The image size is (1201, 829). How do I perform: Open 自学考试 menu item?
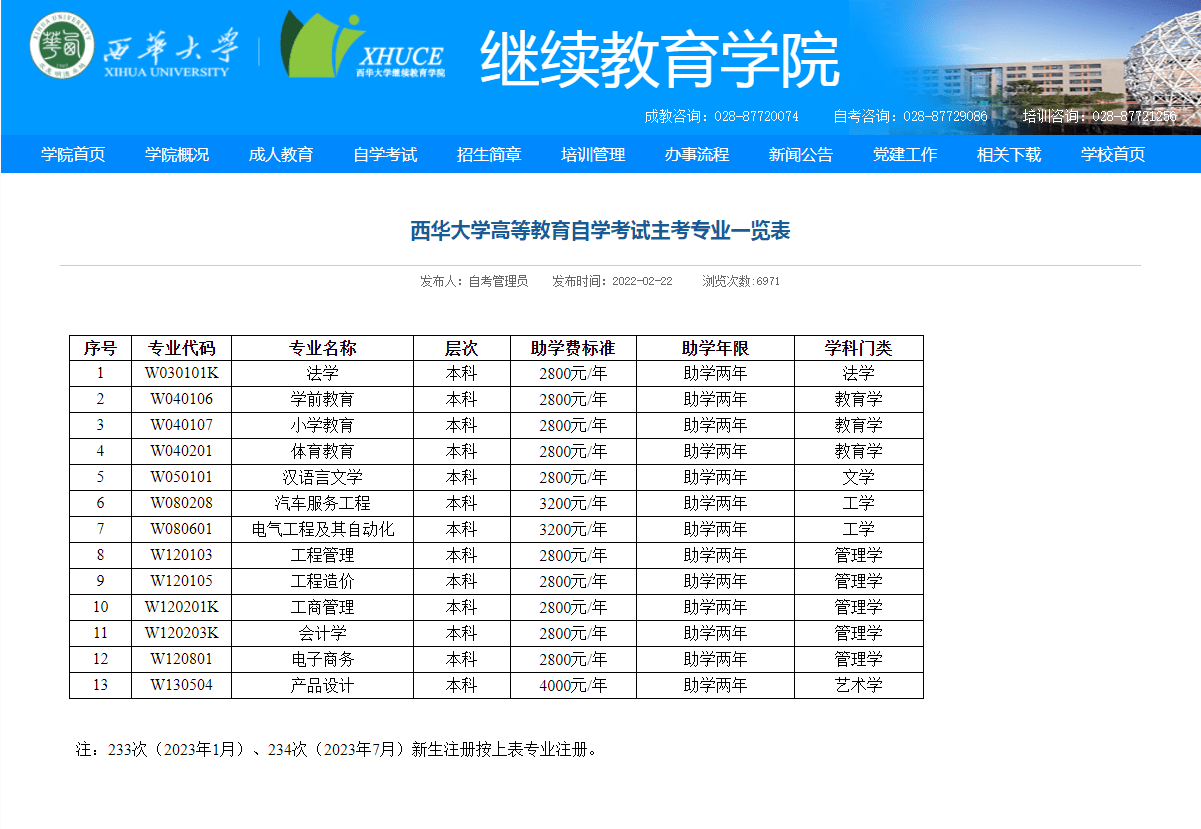[385, 154]
